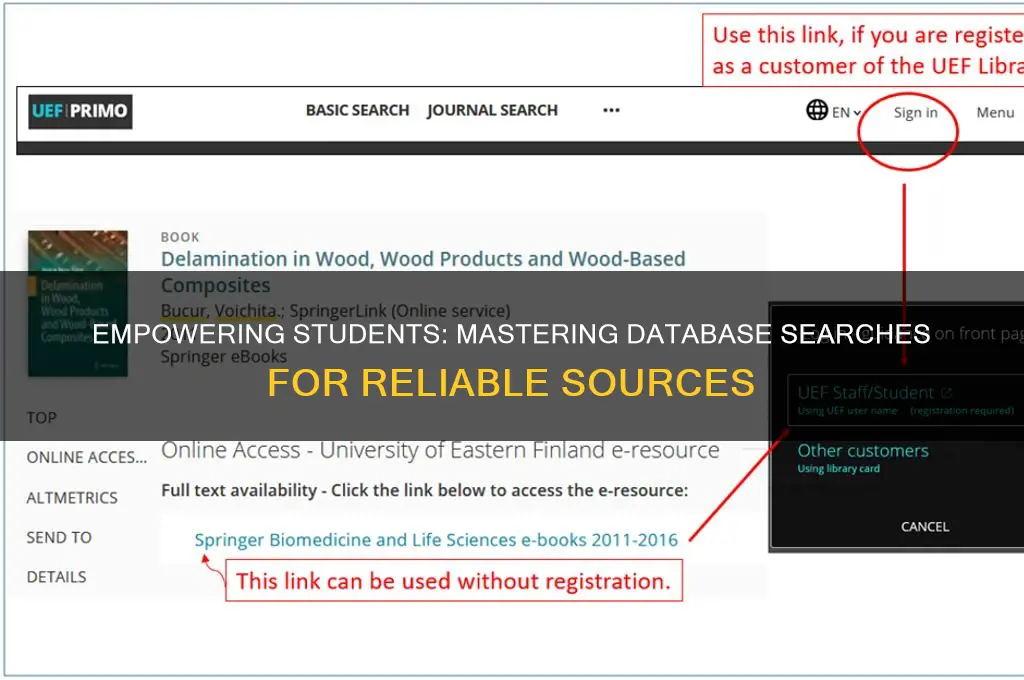Go to Basic Search
The width and height of the screenshot is (1024, 680).
[x=357, y=110]
